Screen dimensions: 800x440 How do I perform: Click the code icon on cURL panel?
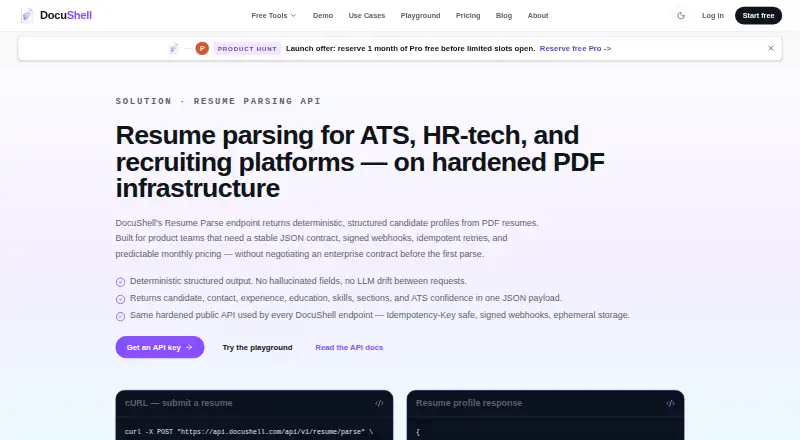(x=379, y=403)
